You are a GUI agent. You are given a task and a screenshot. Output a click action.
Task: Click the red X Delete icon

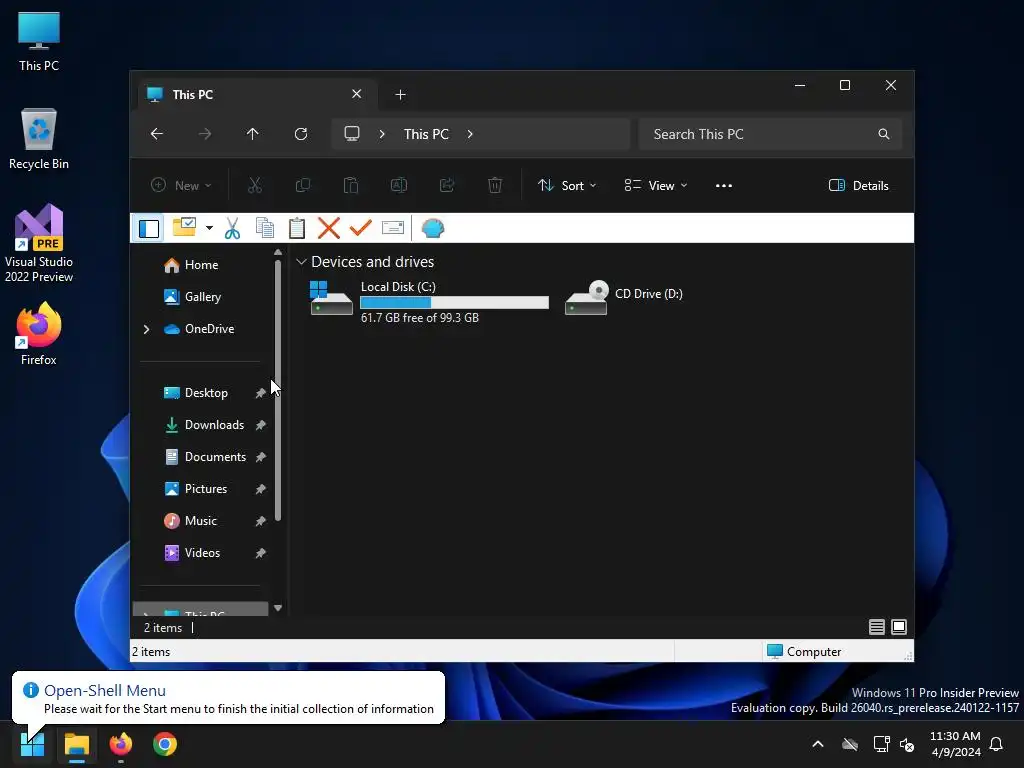328,228
